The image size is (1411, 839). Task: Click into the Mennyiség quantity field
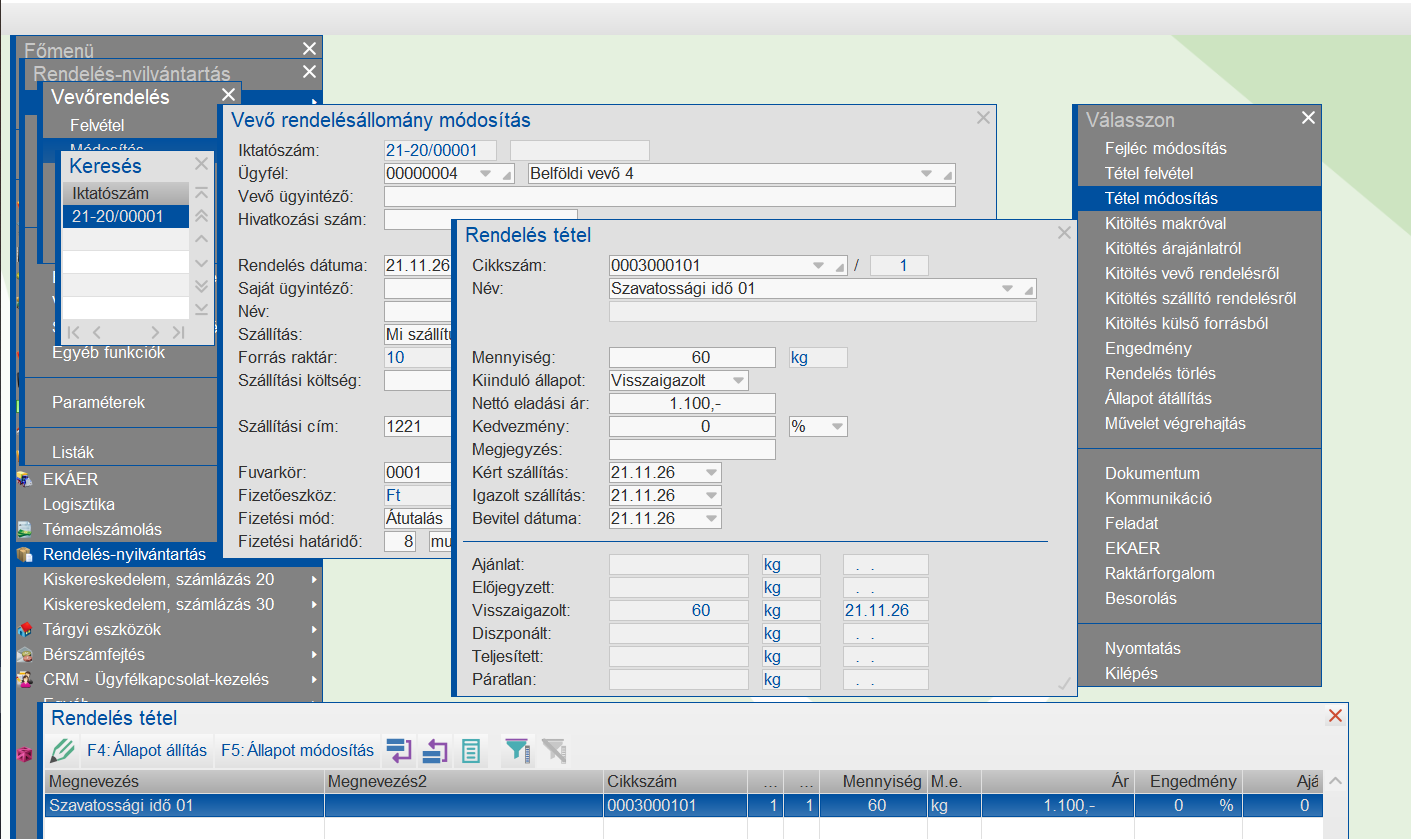point(692,358)
